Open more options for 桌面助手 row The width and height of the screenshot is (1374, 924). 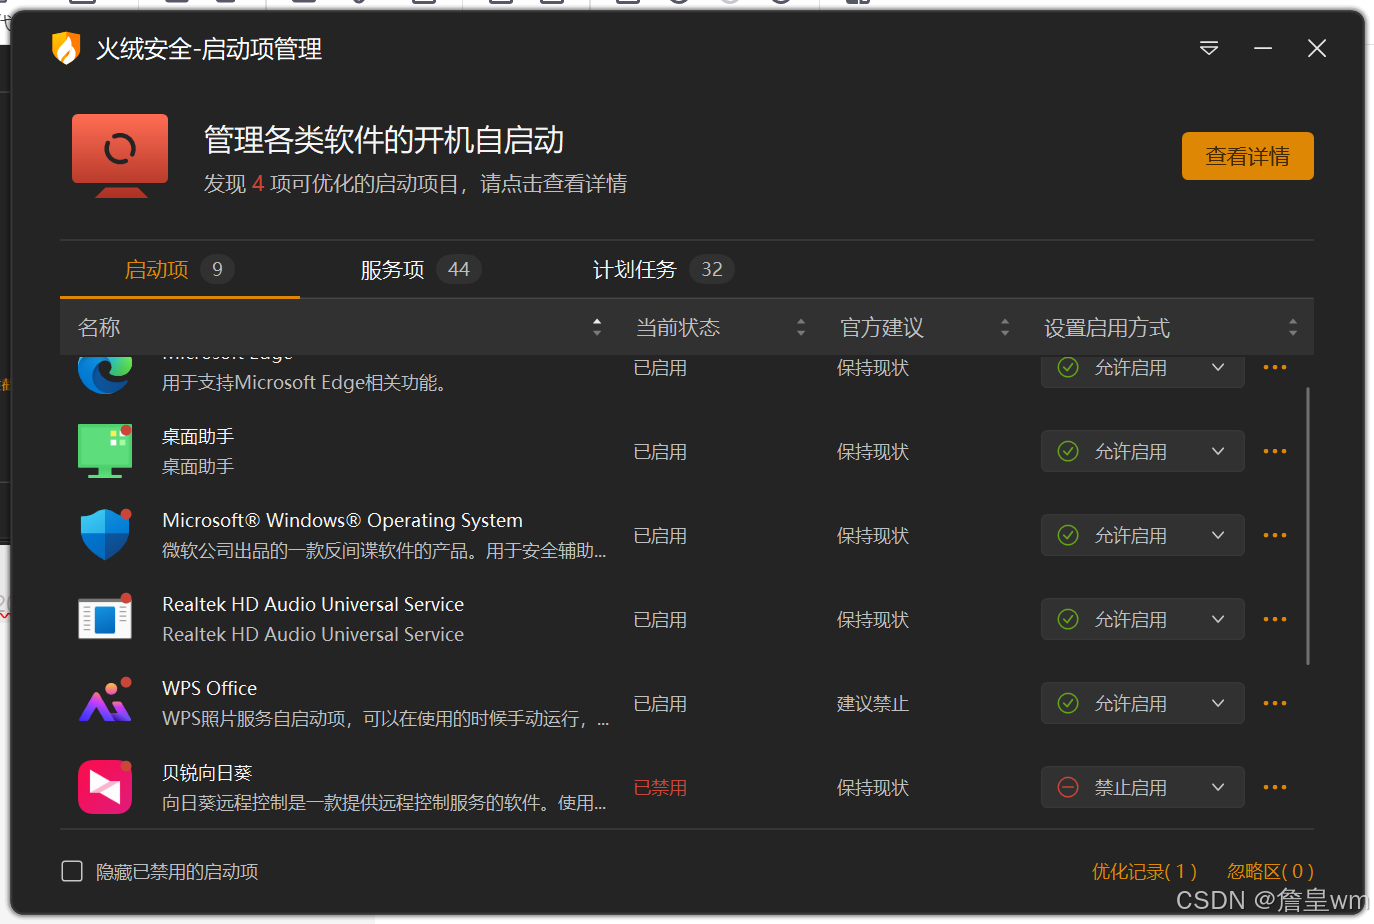[x=1275, y=452]
